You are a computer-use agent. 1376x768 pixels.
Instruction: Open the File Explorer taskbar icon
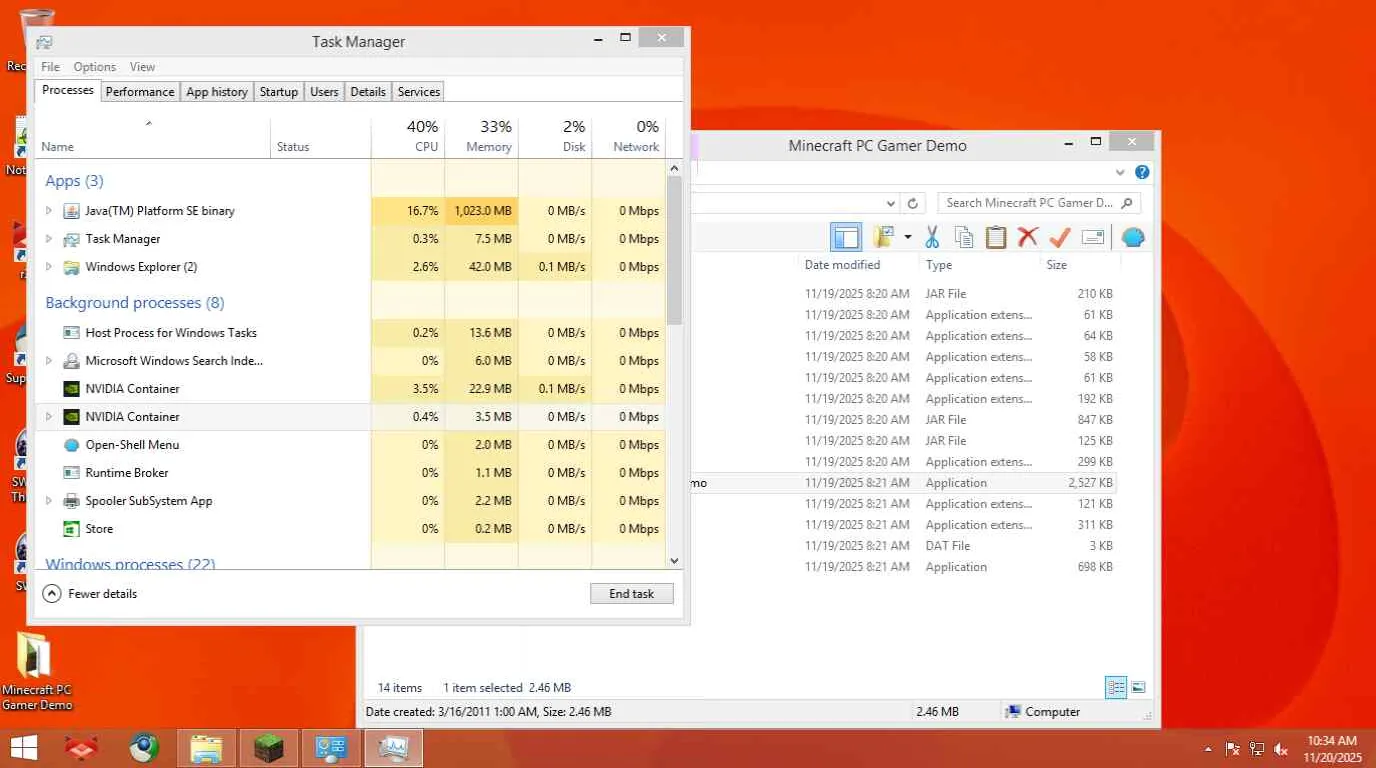pyautogui.click(x=207, y=748)
